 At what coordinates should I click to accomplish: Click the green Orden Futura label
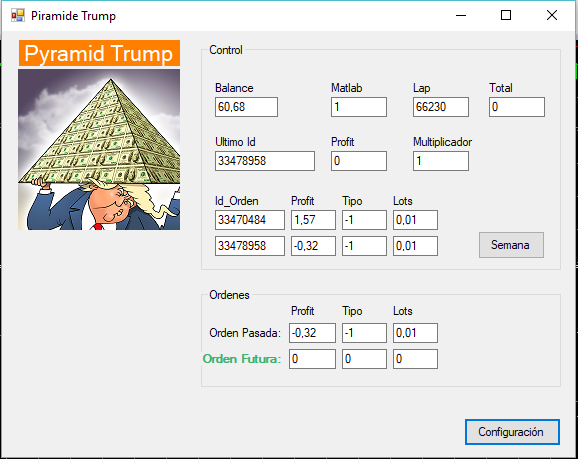(x=242, y=359)
